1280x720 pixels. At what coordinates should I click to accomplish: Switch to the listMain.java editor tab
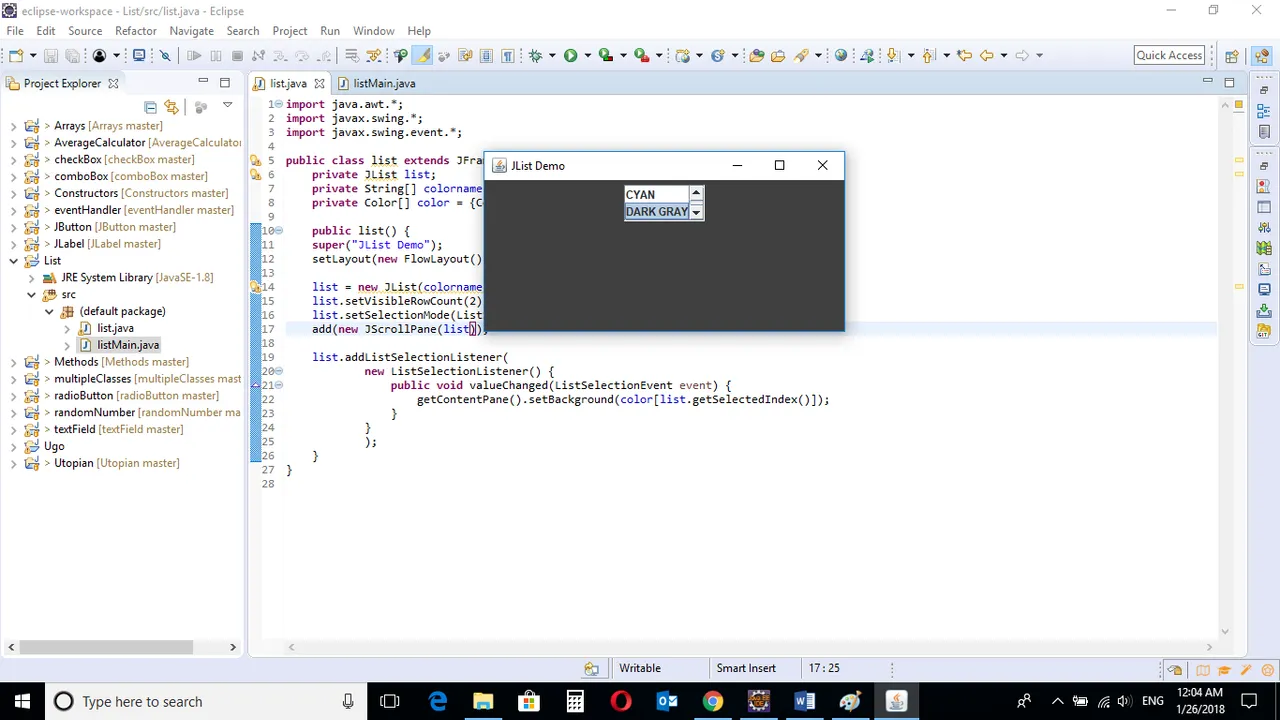point(384,84)
